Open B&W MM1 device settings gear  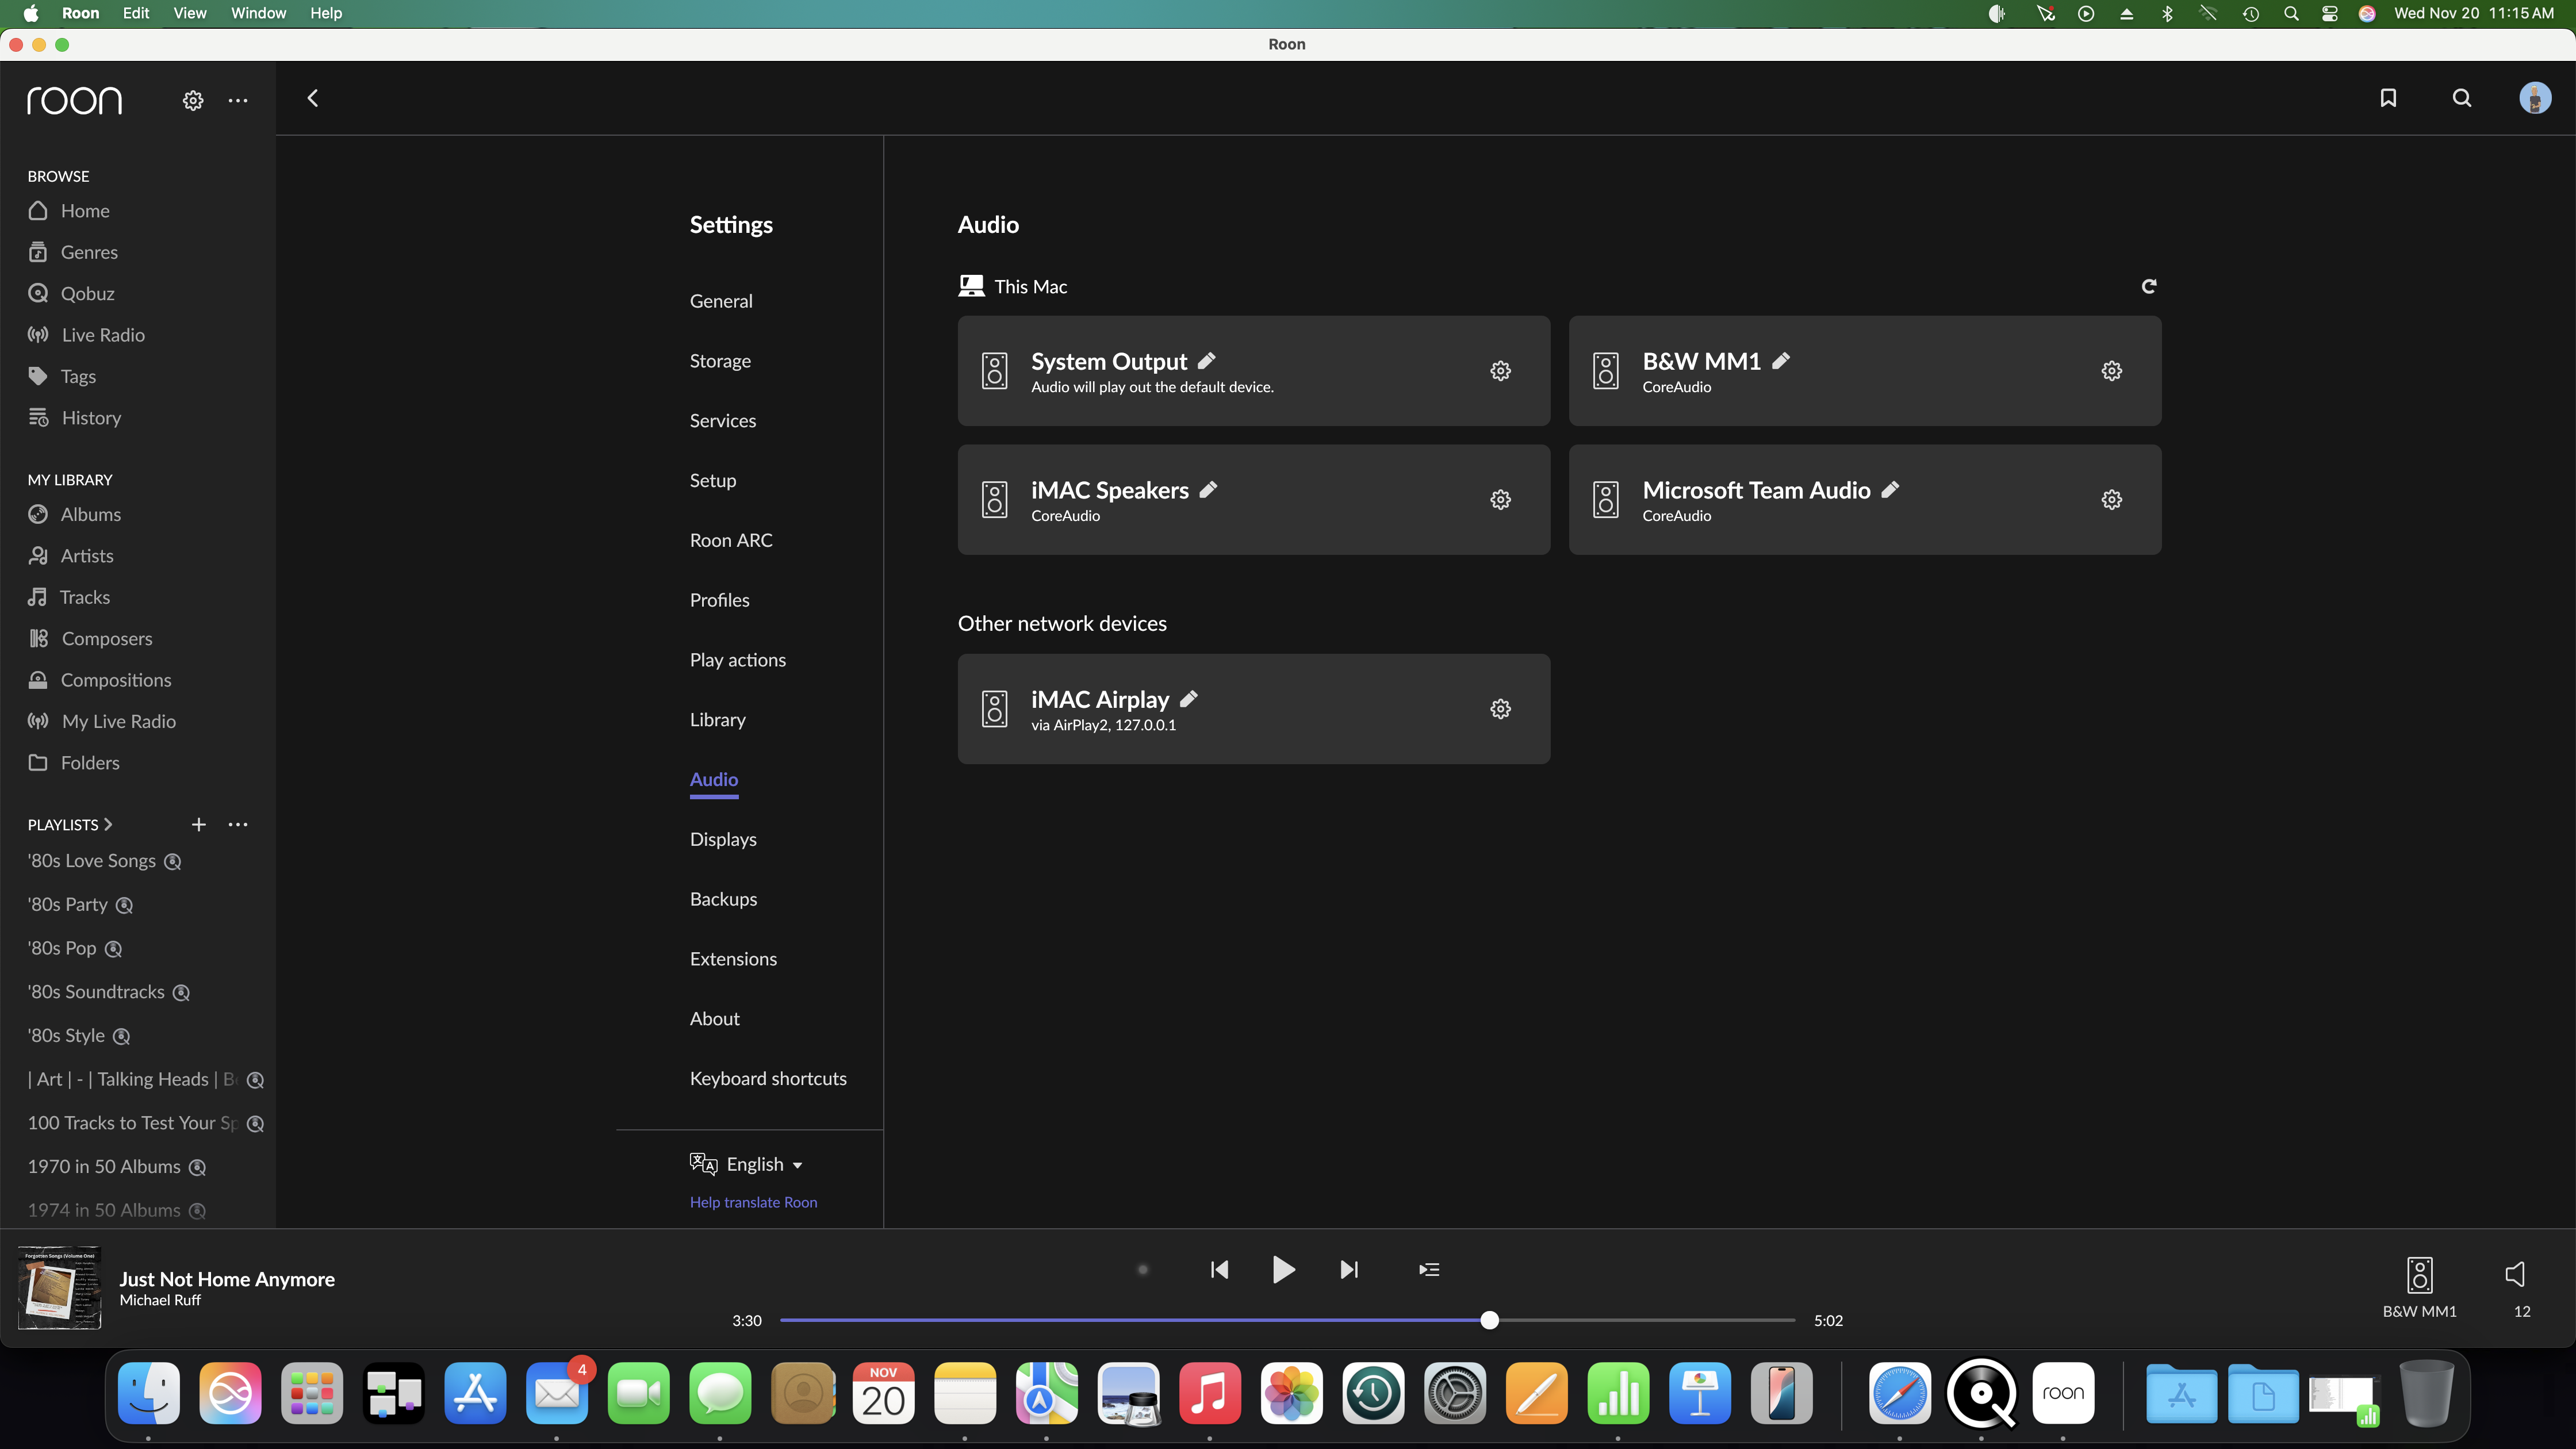[x=2111, y=371]
